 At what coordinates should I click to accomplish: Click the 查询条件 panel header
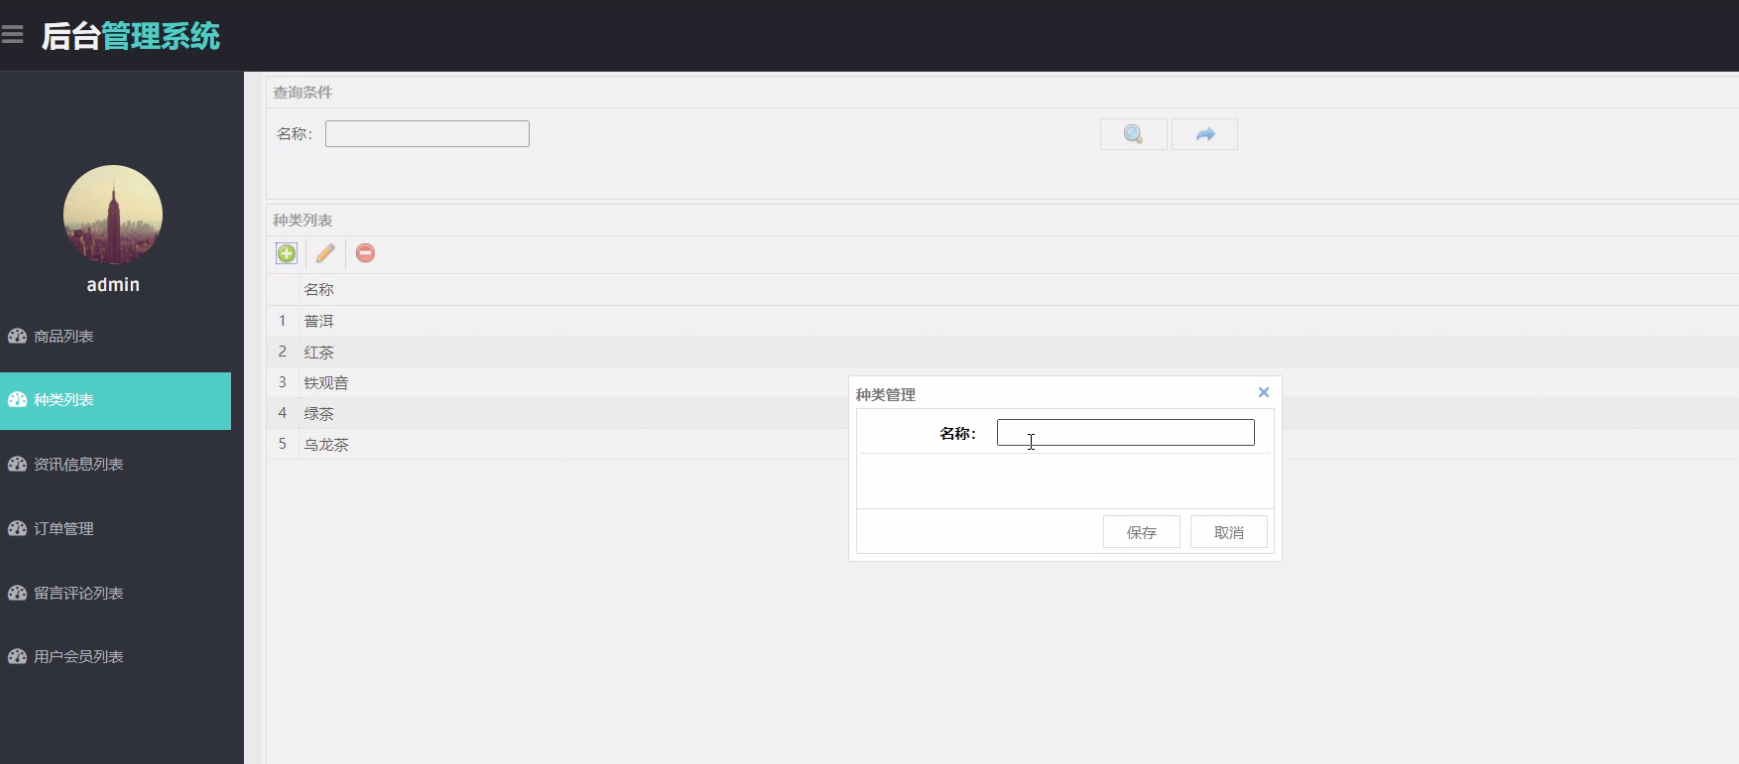pyautogui.click(x=303, y=92)
